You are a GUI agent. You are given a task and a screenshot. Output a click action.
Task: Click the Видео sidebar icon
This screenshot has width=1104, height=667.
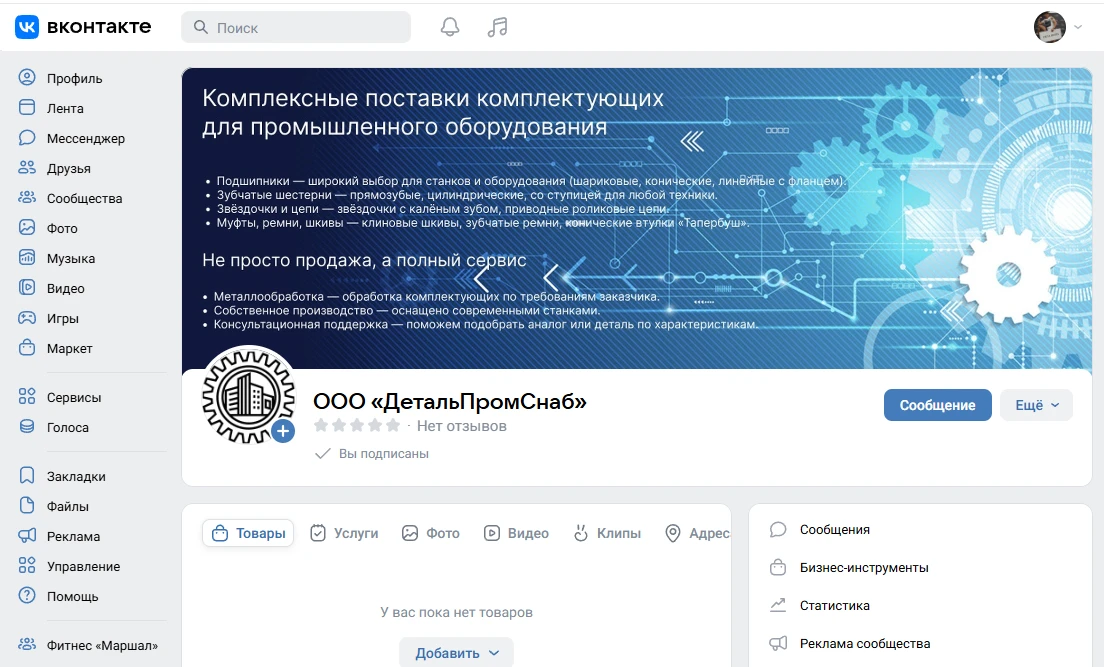[27, 287]
